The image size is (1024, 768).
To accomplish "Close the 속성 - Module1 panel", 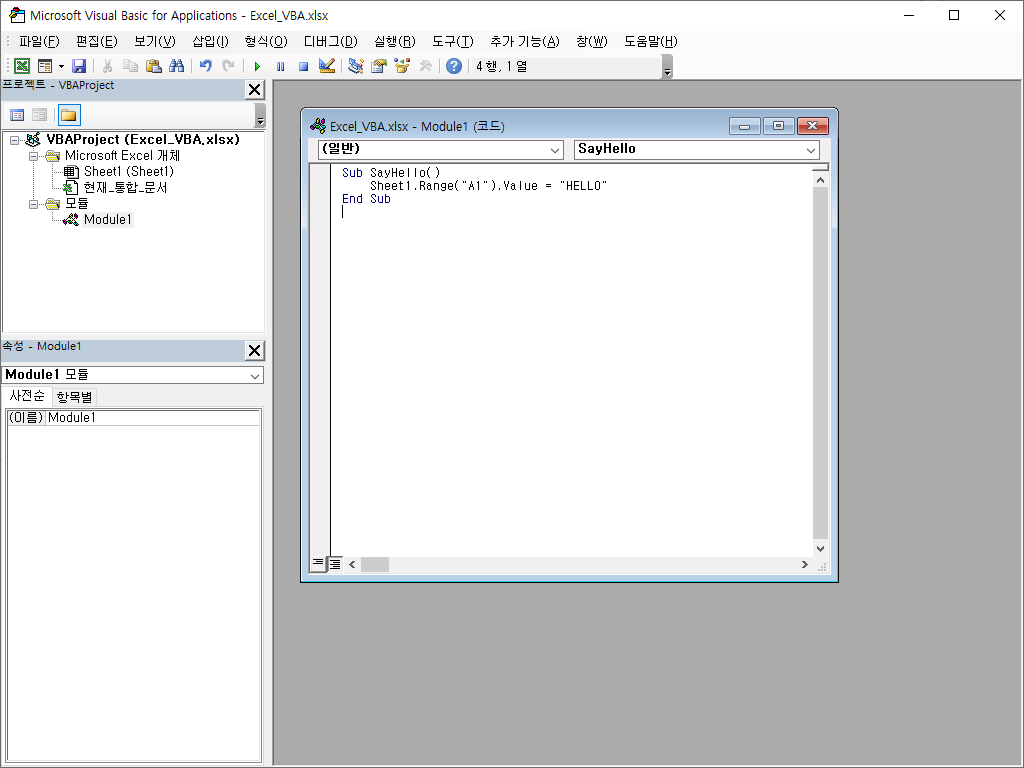I will click(x=254, y=351).
